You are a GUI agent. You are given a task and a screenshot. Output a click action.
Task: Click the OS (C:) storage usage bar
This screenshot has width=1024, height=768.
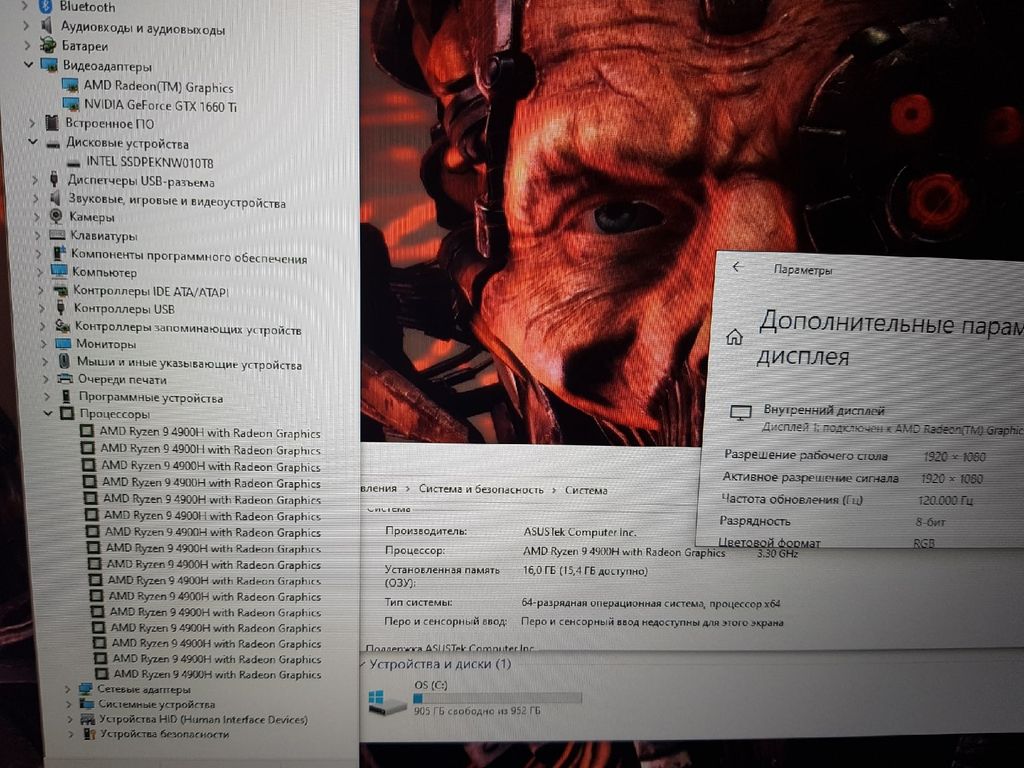[x=497, y=698]
